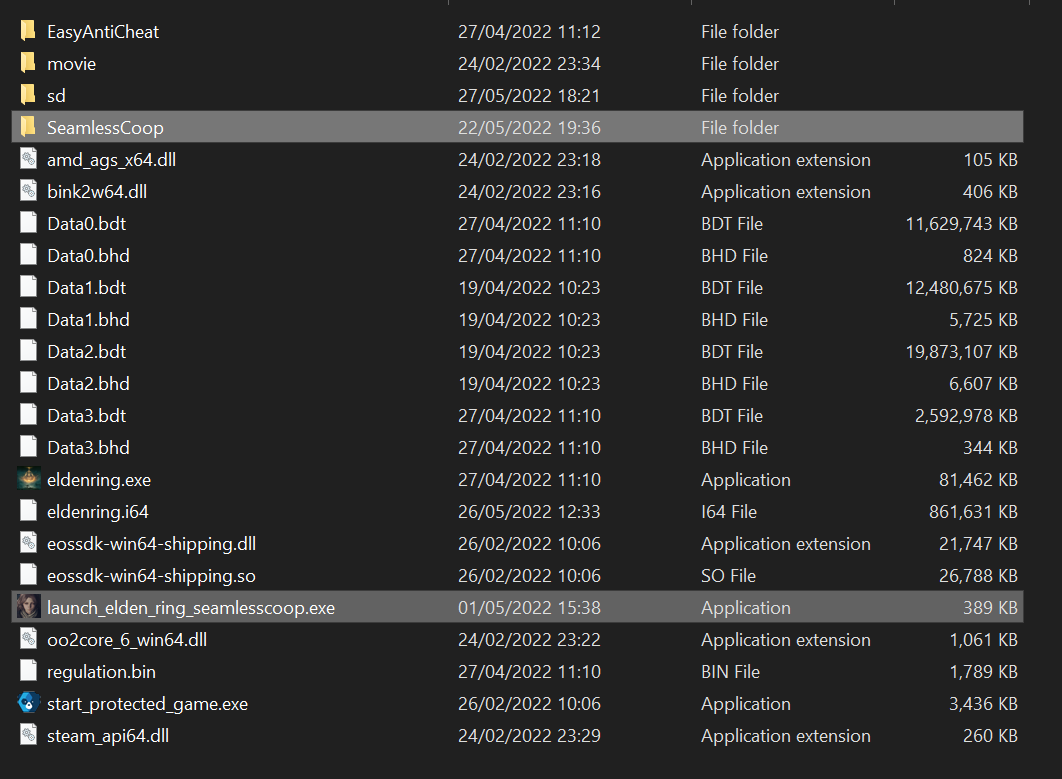1062x779 pixels.
Task: Select the oo2core_6_win64.dll file name
Action: tap(127, 640)
